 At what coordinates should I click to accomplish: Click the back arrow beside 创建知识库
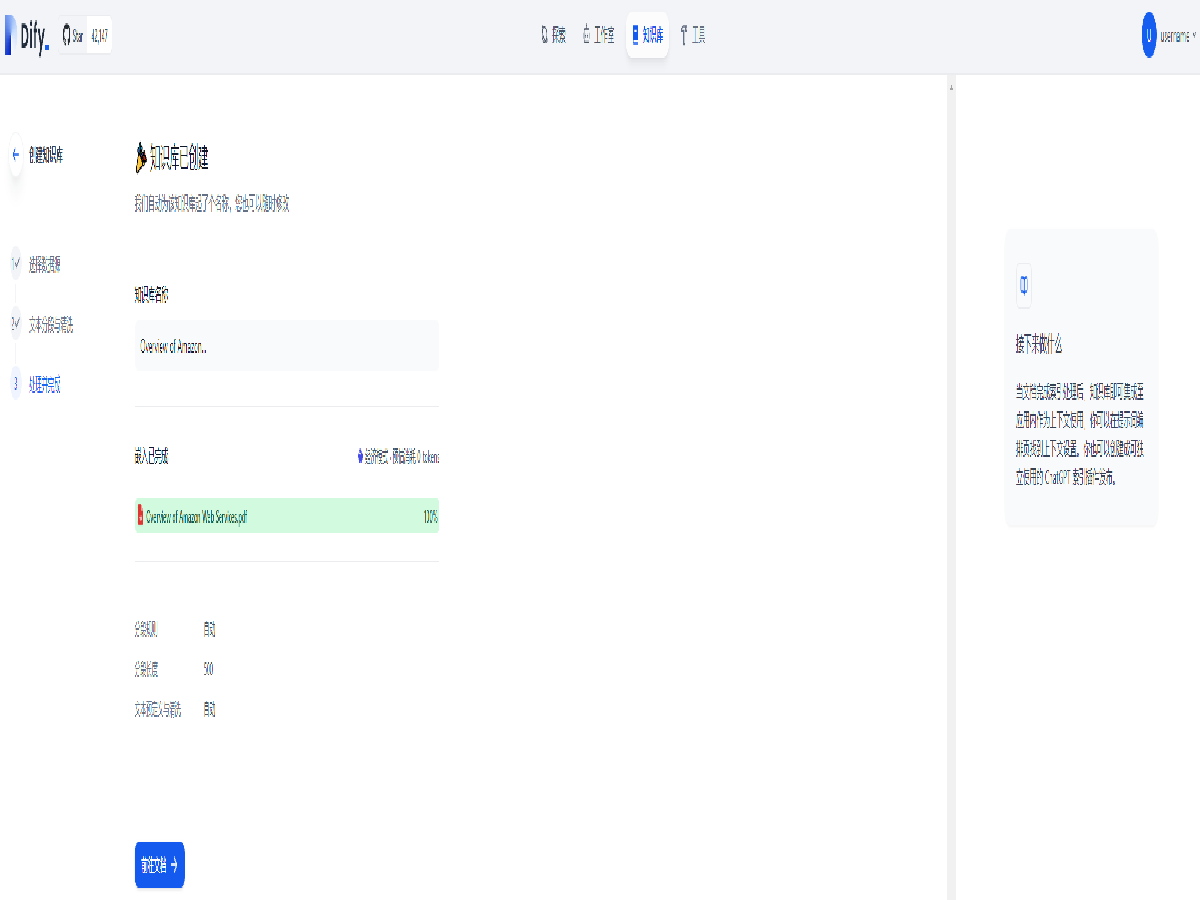pos(16,155)
